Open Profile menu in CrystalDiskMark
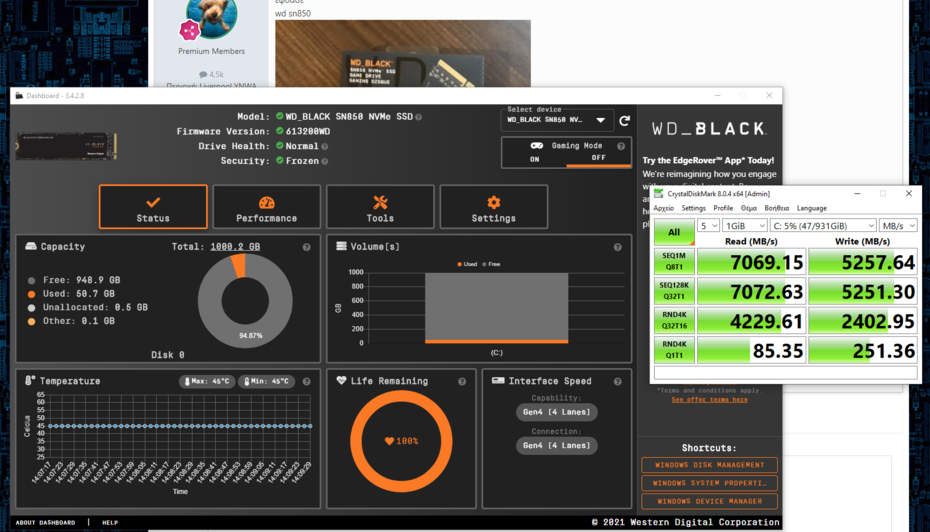Screen dimensions: 930x532 [x=723, y=208]
